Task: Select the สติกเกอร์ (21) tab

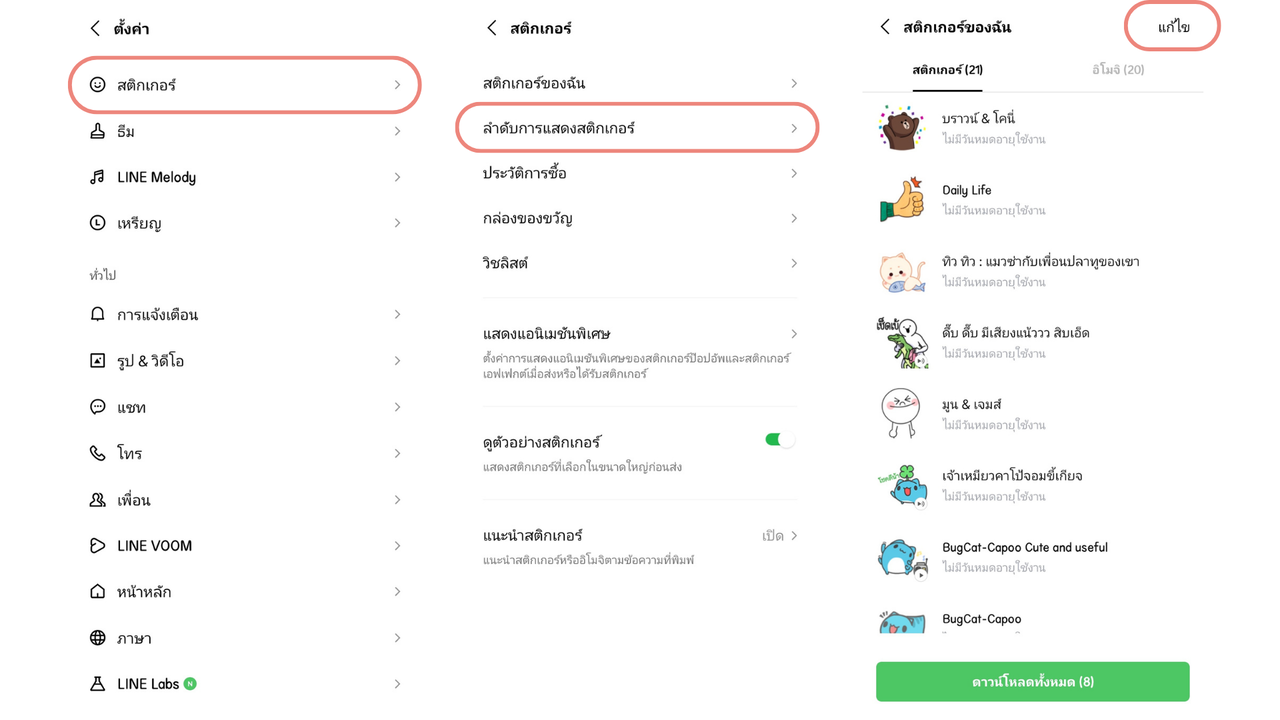Action: (947, 70)
